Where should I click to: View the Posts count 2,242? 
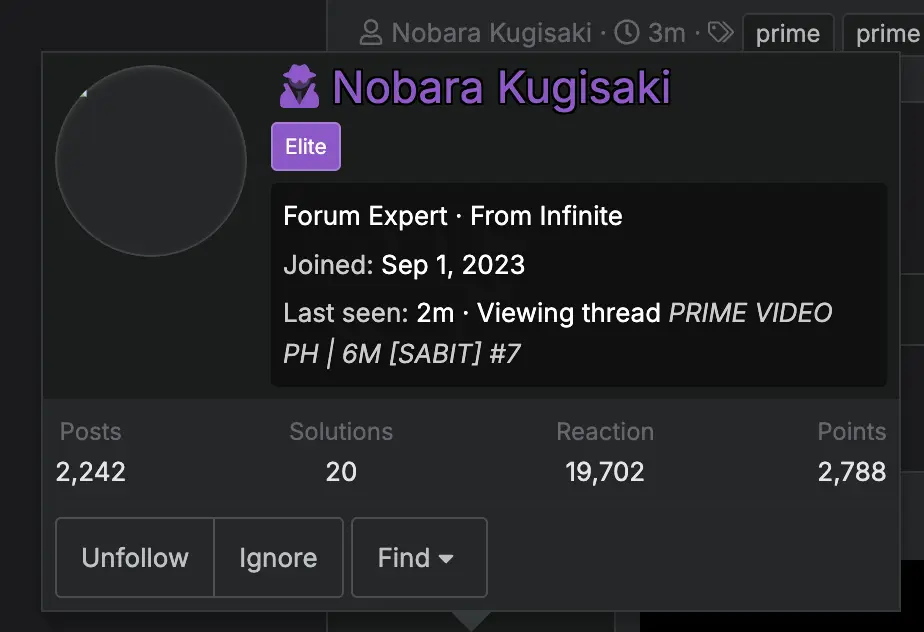91,472
